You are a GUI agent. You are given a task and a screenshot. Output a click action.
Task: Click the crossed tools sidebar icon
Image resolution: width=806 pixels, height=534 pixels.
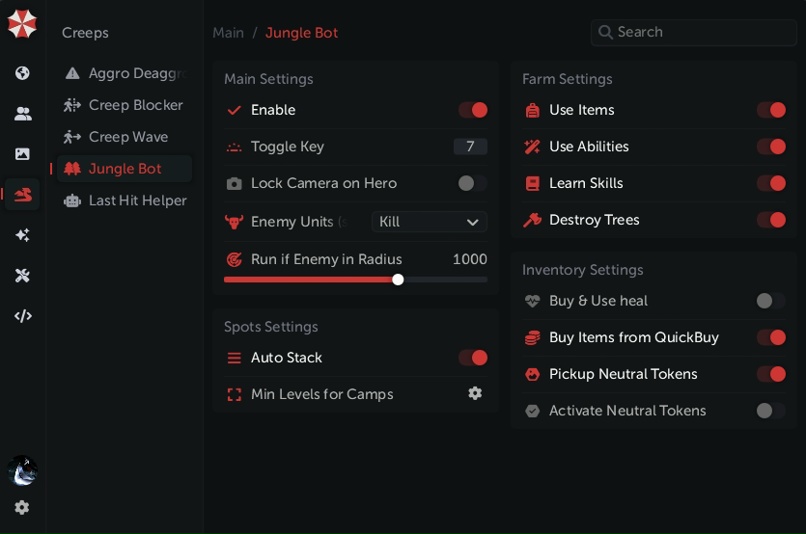click(x=22, y=275)
